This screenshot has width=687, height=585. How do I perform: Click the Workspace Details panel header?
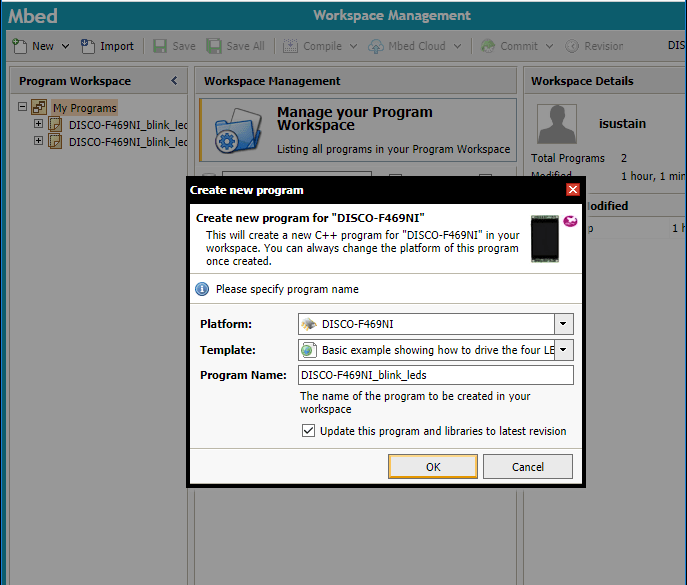tap(606, 81)
